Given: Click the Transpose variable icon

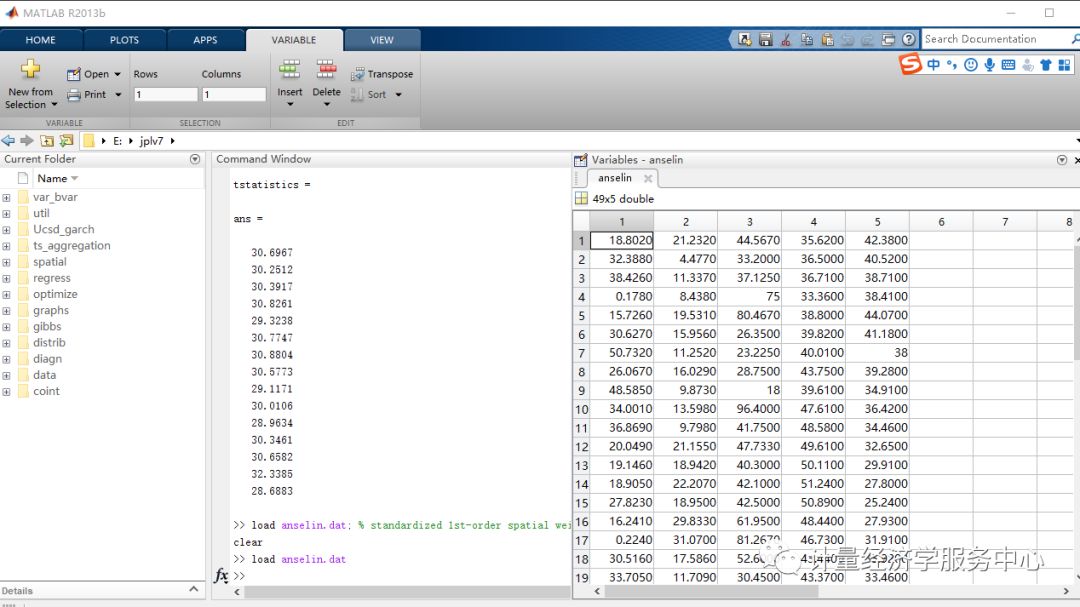Looking at the screenshot, I should click(357, 74).
